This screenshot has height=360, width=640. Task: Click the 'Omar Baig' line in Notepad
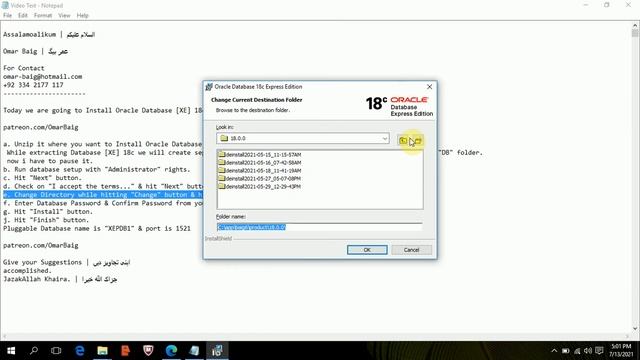pyautogui.click(x=35, y=51)
